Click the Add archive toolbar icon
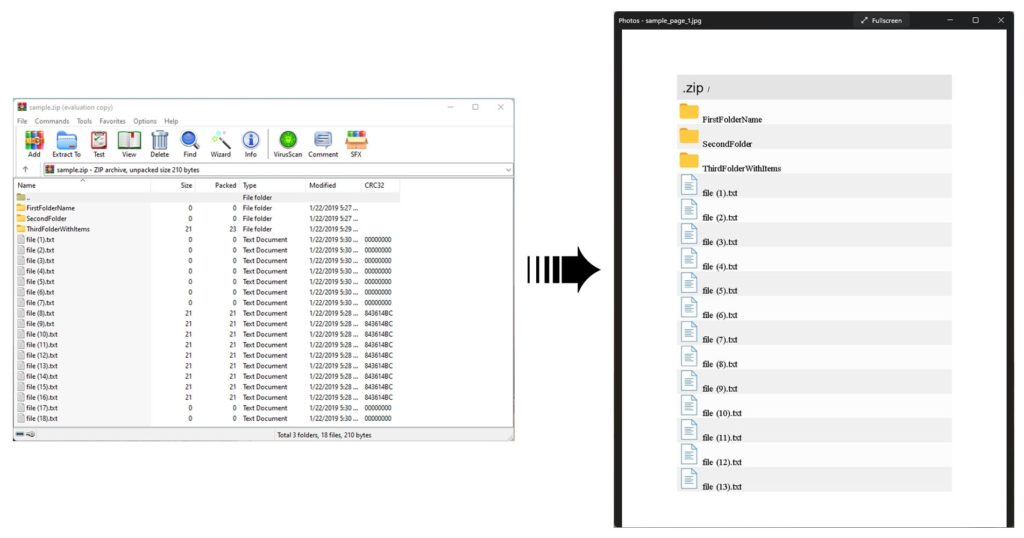1024x538 pixels. pyautogui.click(x=34, y=143)
